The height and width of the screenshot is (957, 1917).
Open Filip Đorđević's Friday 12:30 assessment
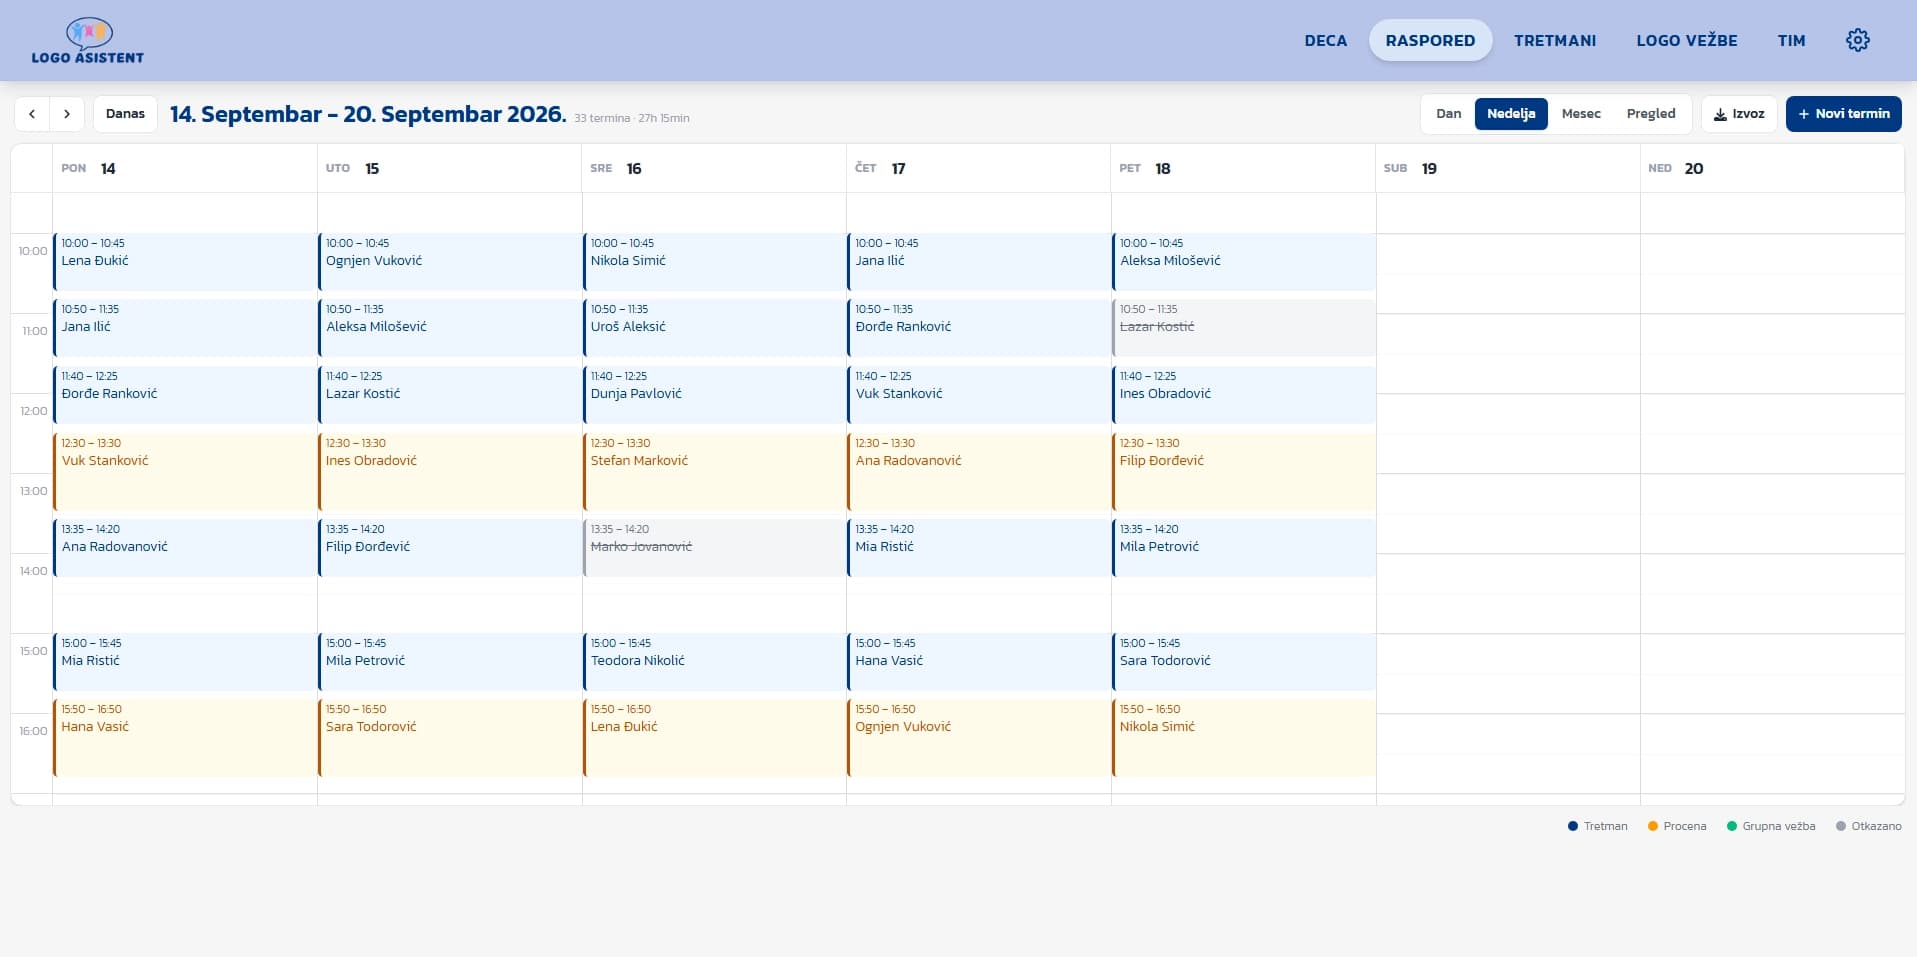[1243, 472]
